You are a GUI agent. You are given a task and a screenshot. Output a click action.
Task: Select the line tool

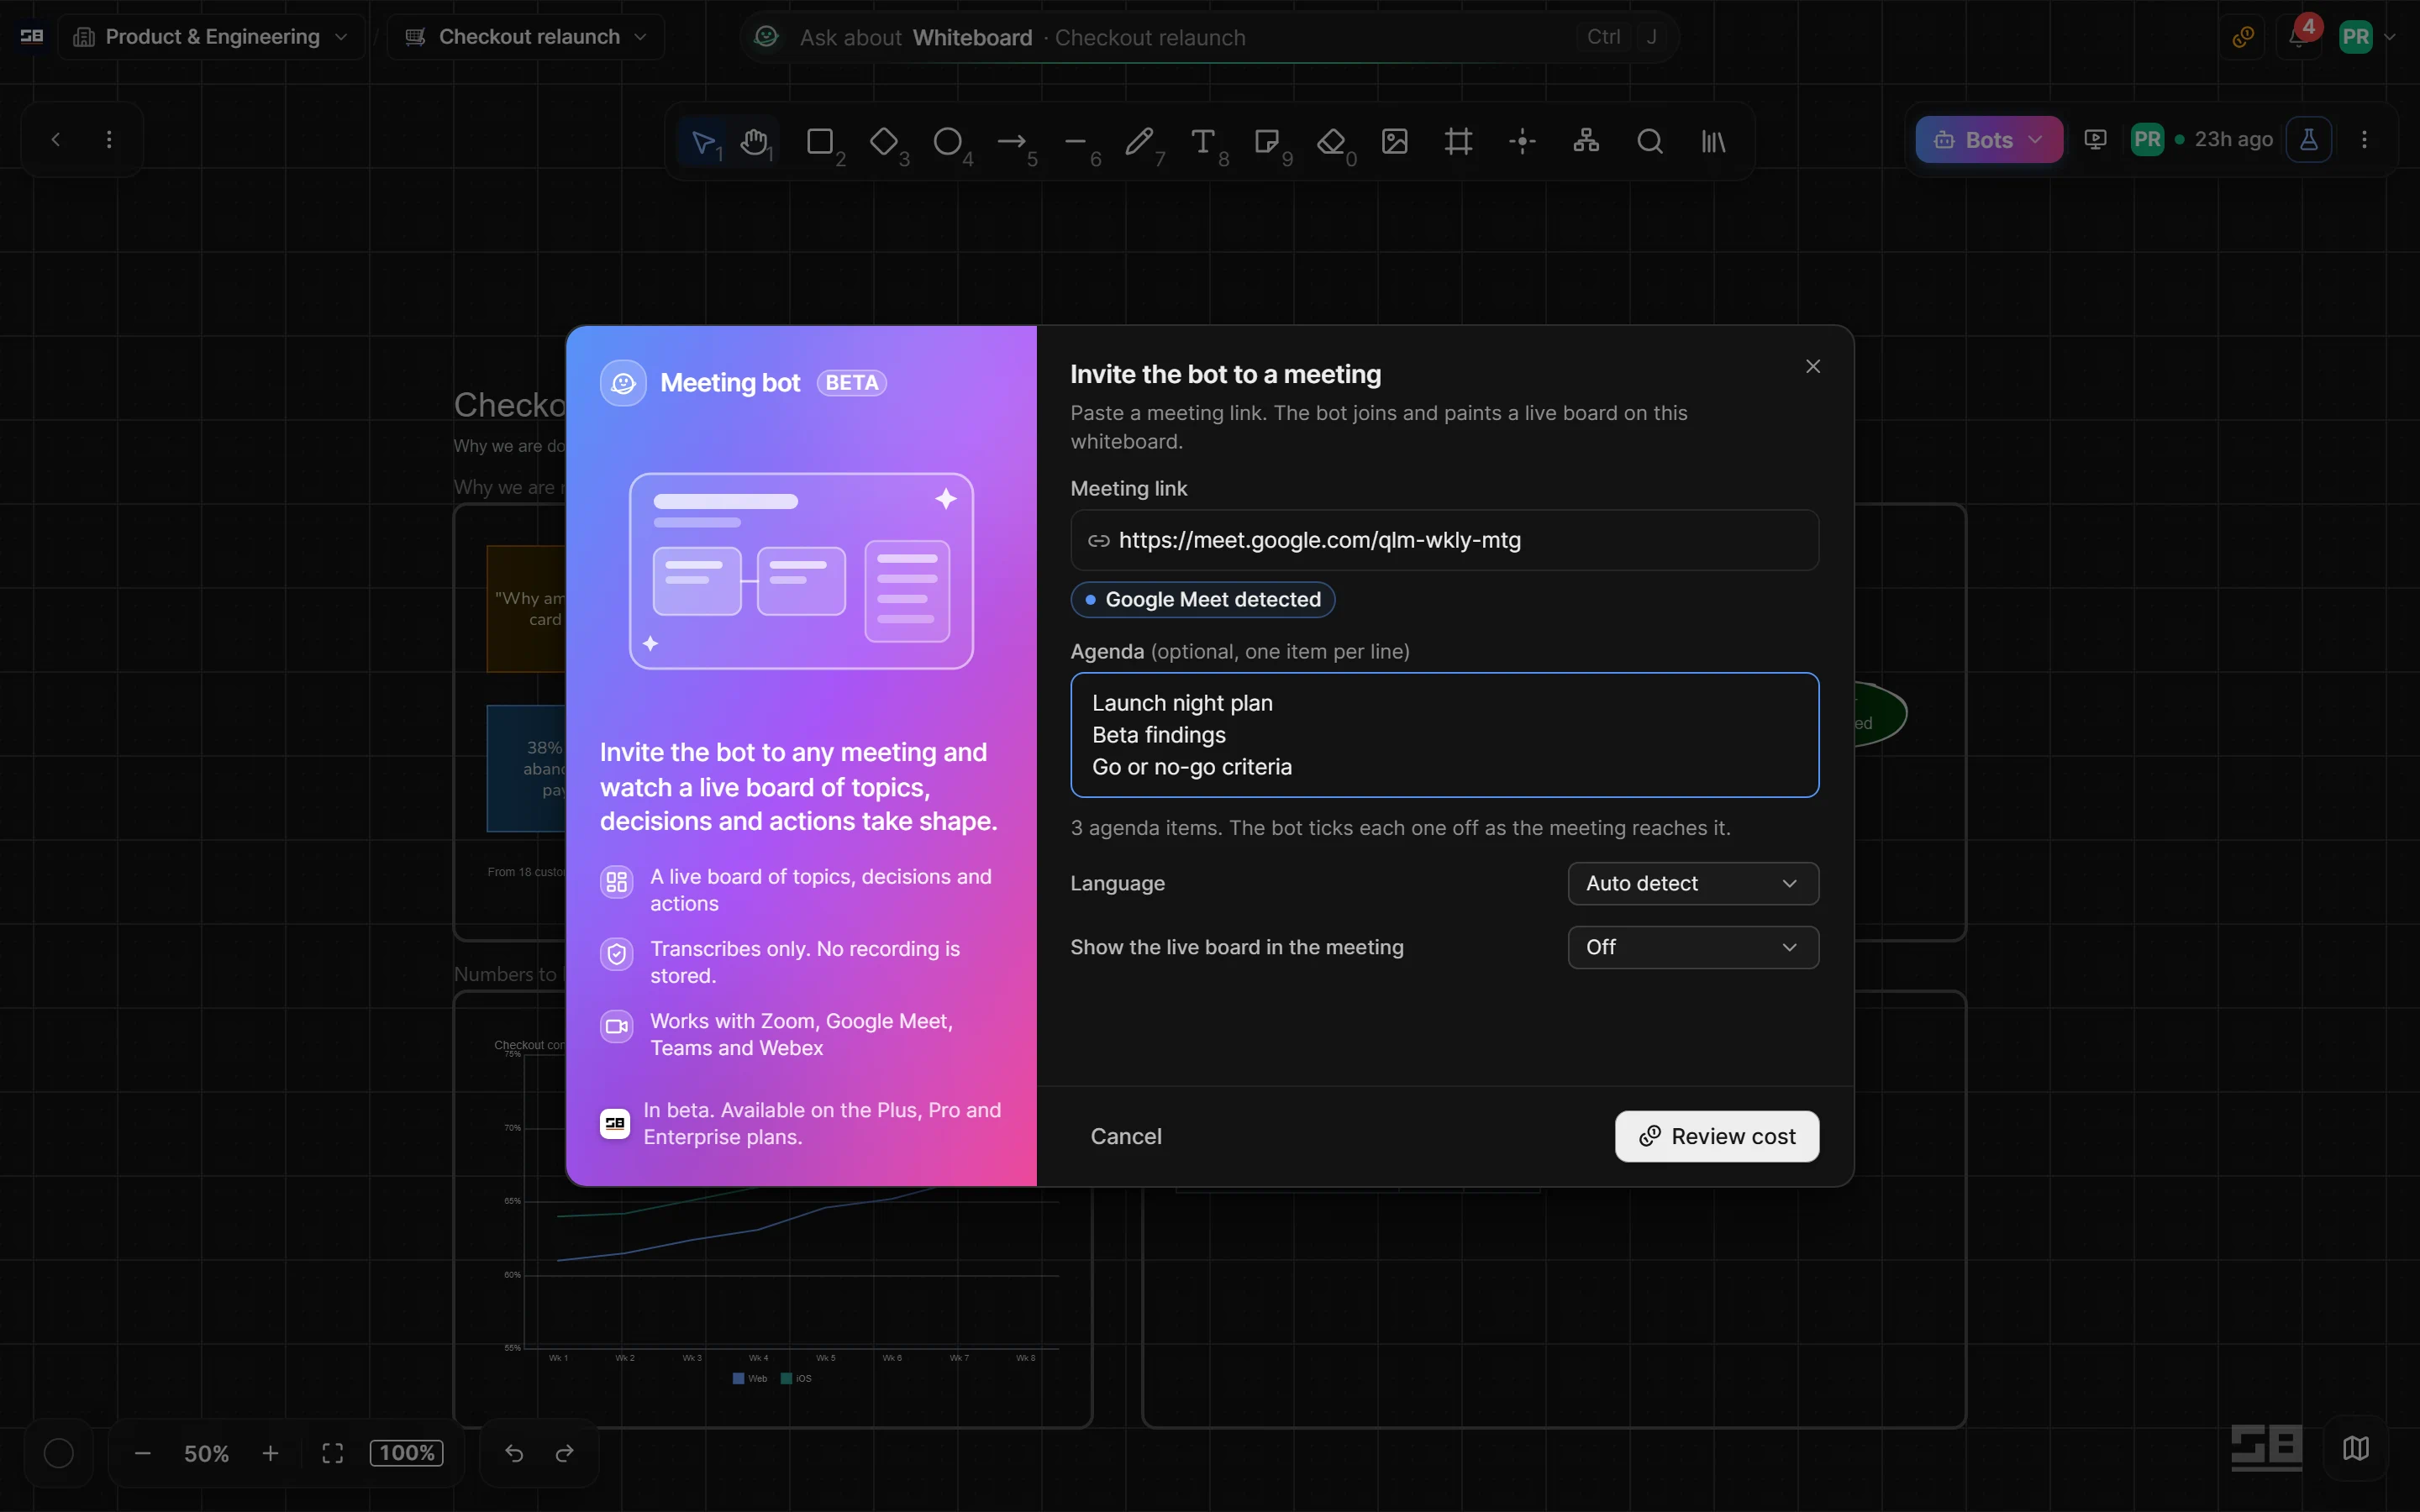1076,142
